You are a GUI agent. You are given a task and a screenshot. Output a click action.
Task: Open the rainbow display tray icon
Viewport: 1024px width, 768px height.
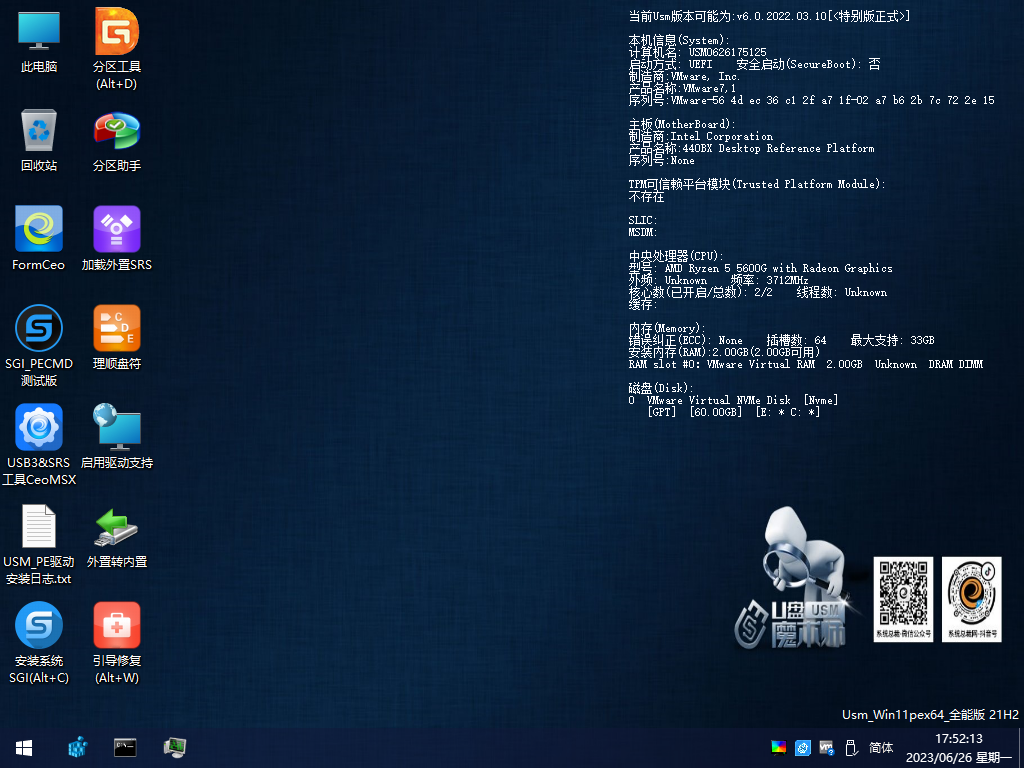pyautogui.click(x=778, y=748)
